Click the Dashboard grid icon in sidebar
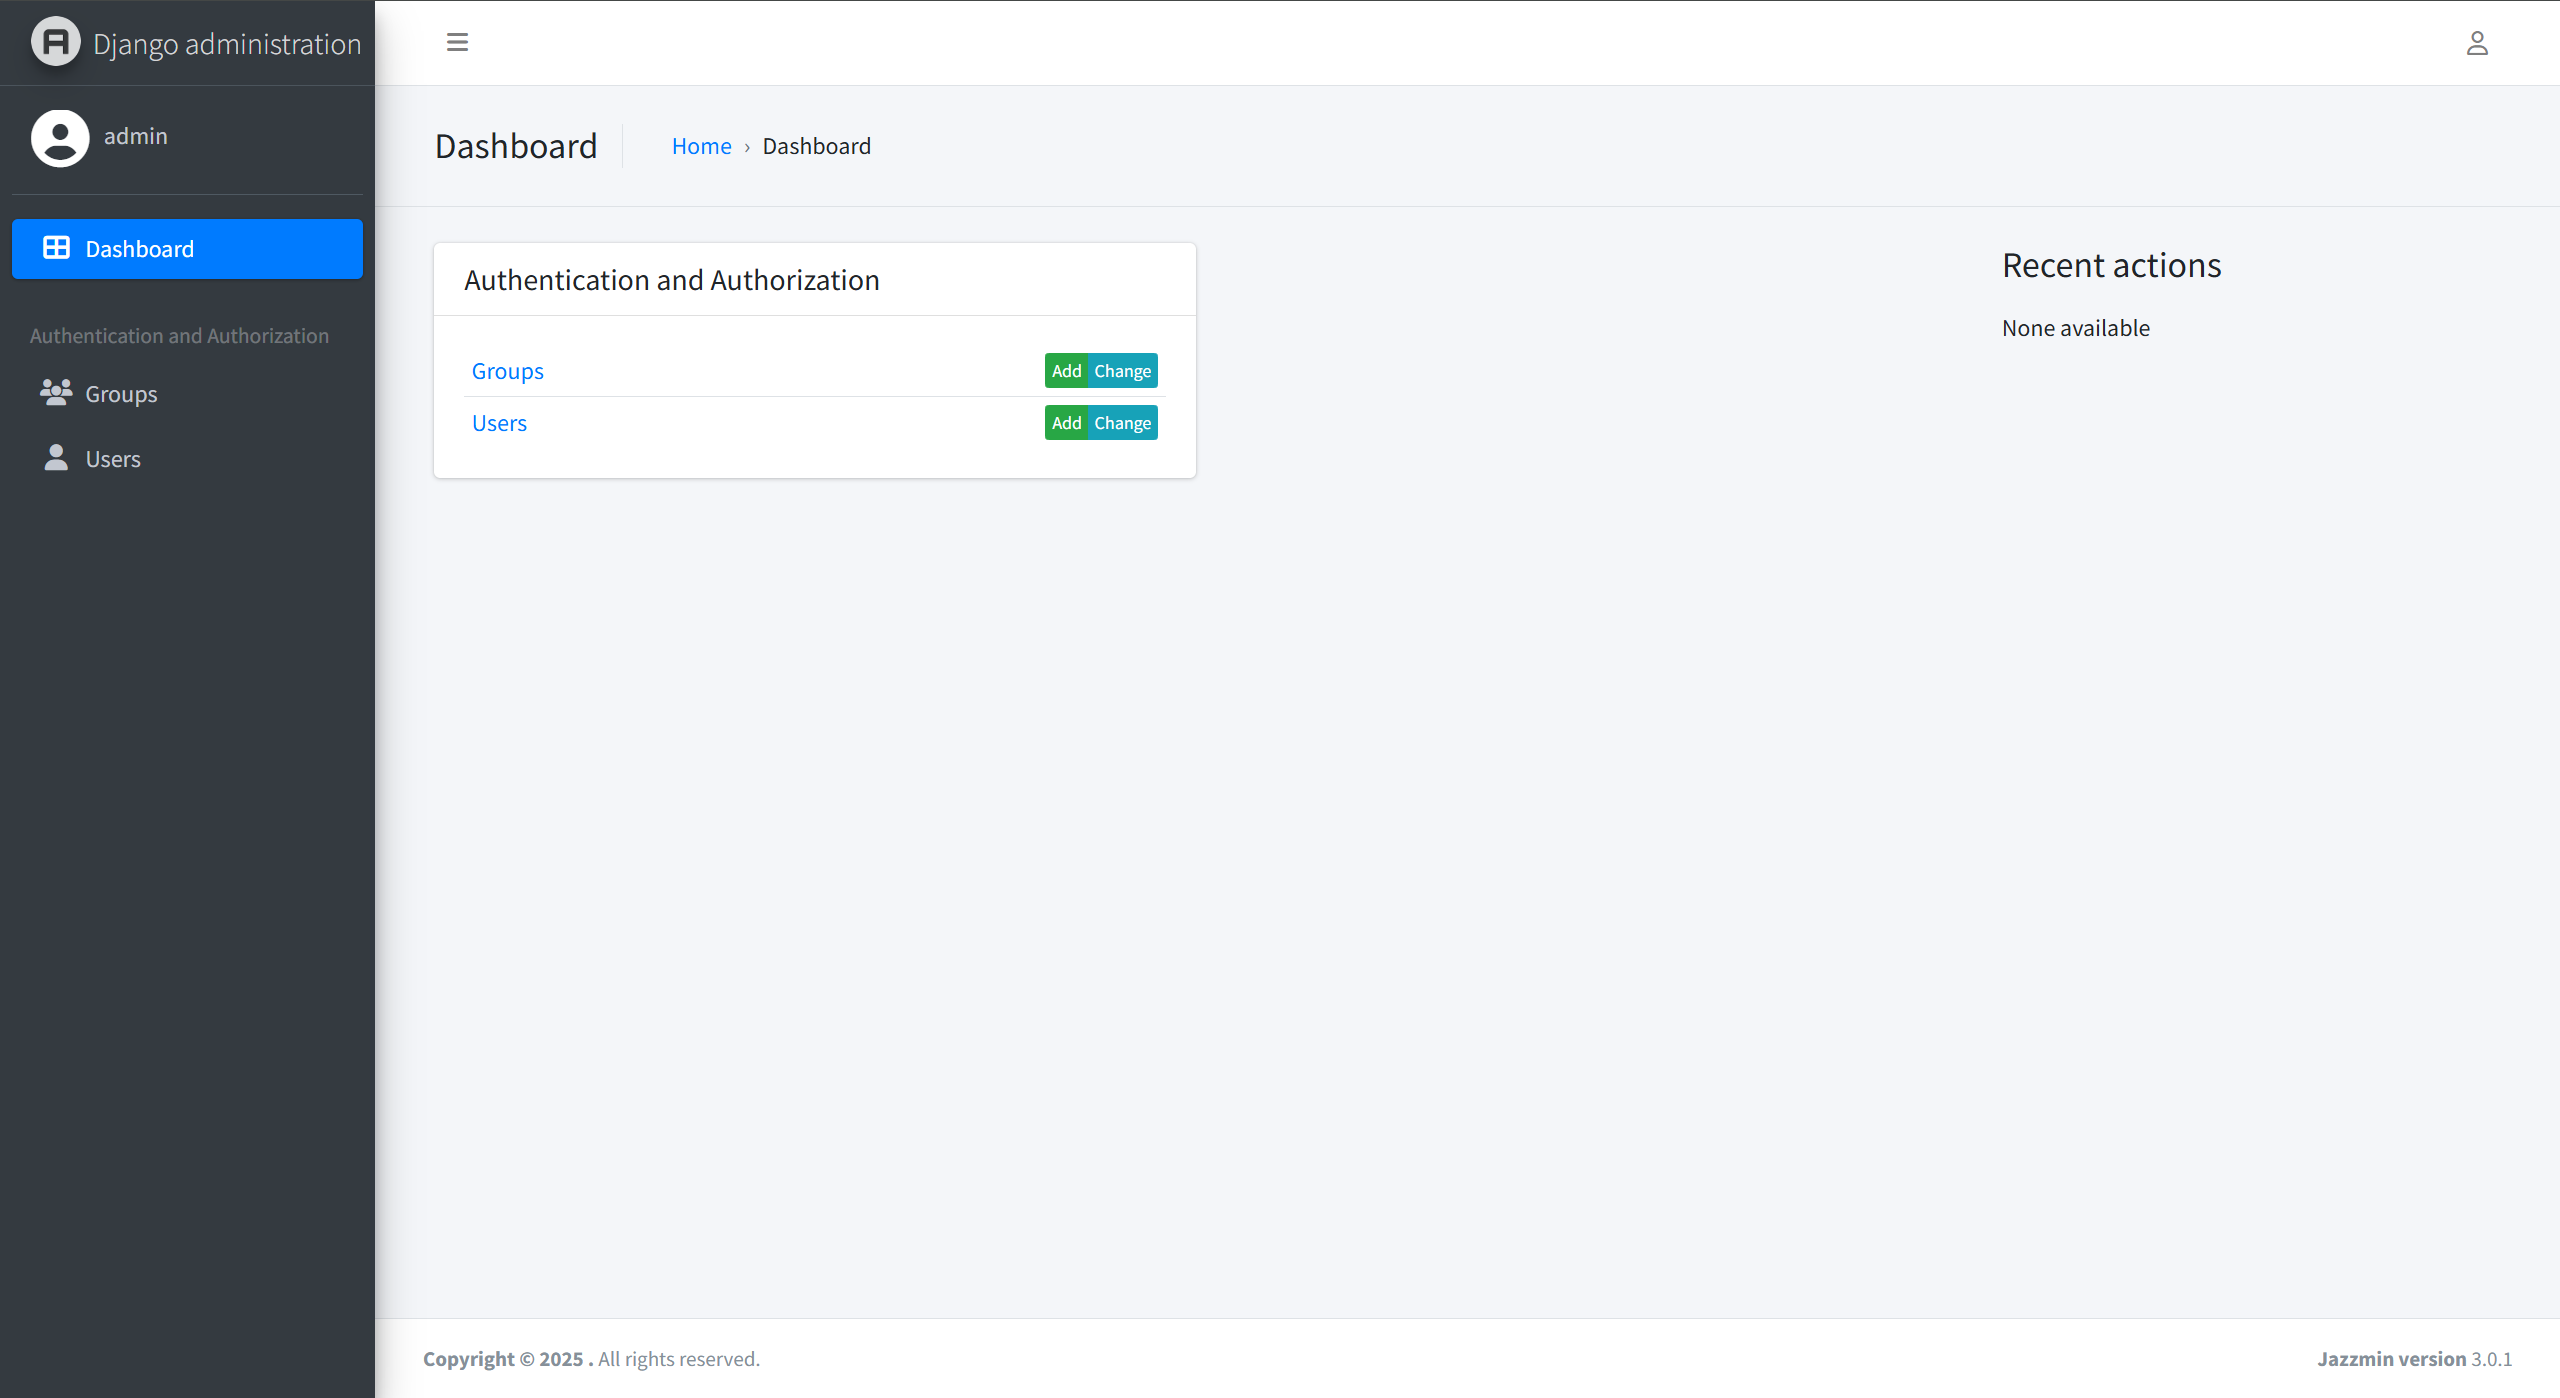This screenshot has height=1398, width=2560. 56,248
